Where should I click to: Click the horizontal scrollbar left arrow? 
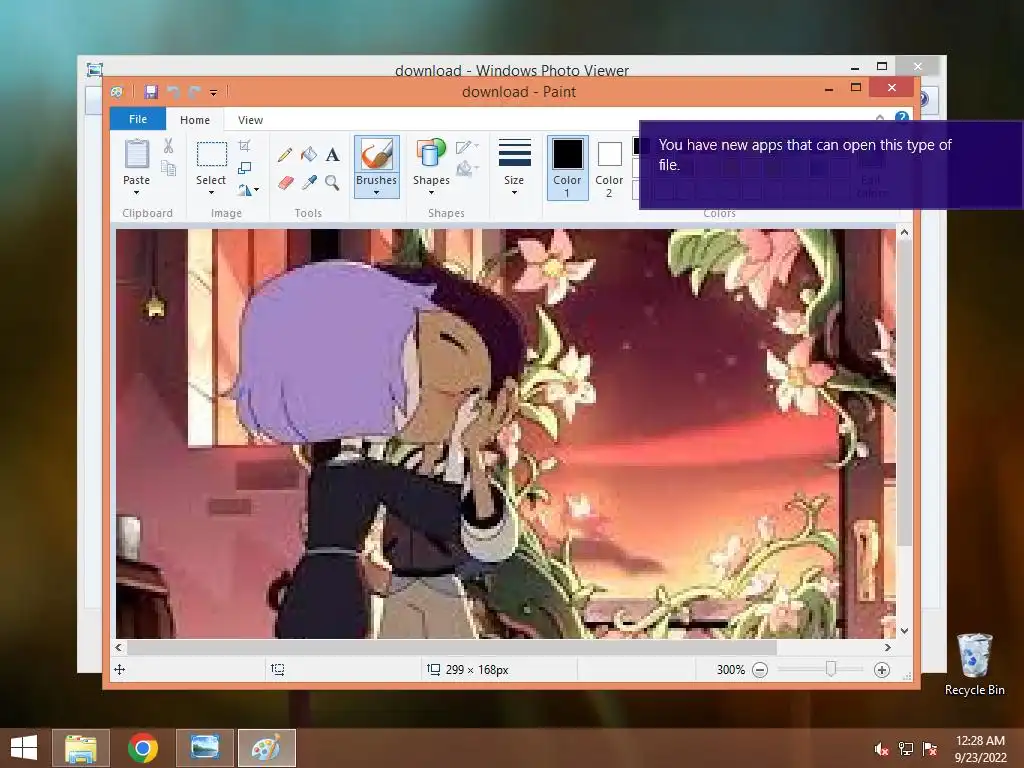(118, 647)
